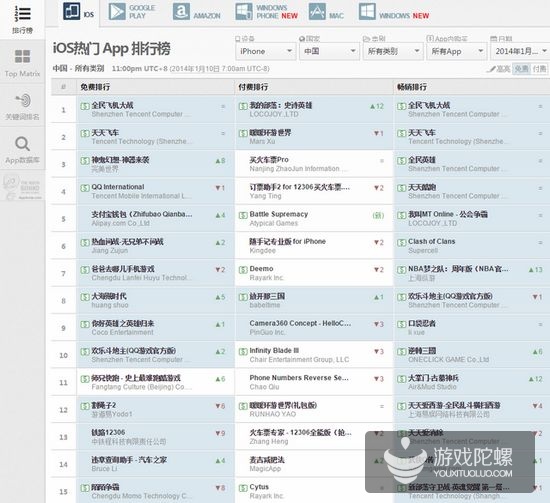The image size is (550, 503).
Task: Open Phone Numbers Reverse Se... entry
Action: point(299,378)
